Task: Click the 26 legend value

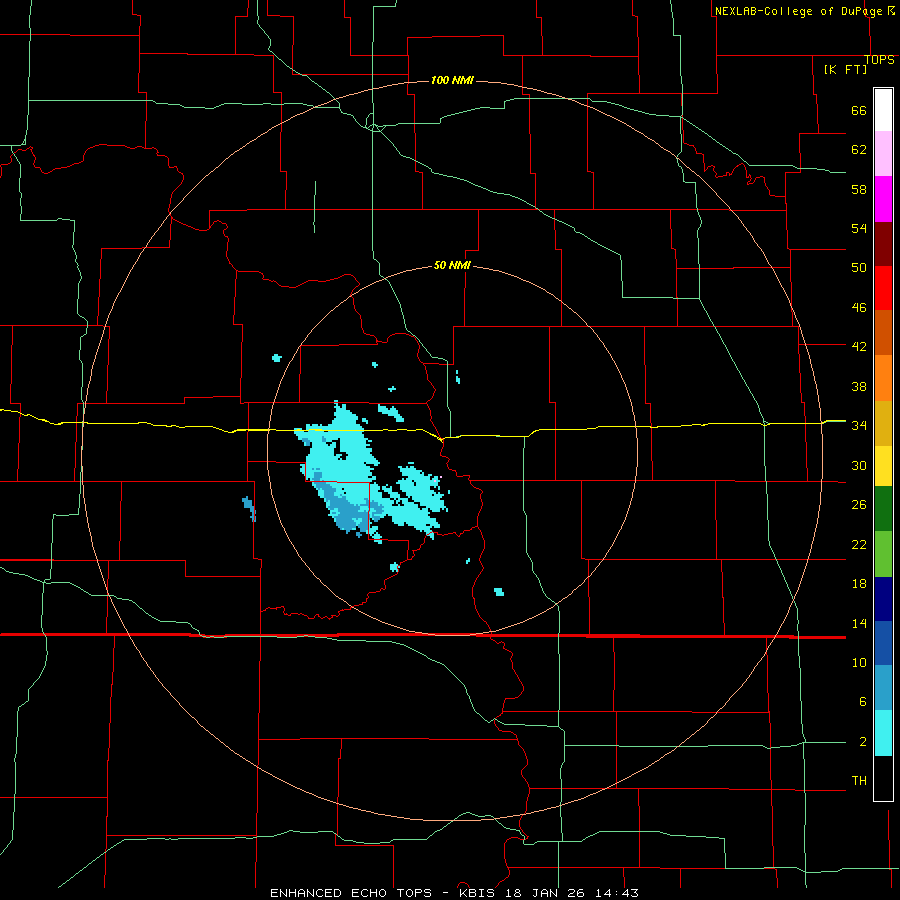Action: point(859,505)
